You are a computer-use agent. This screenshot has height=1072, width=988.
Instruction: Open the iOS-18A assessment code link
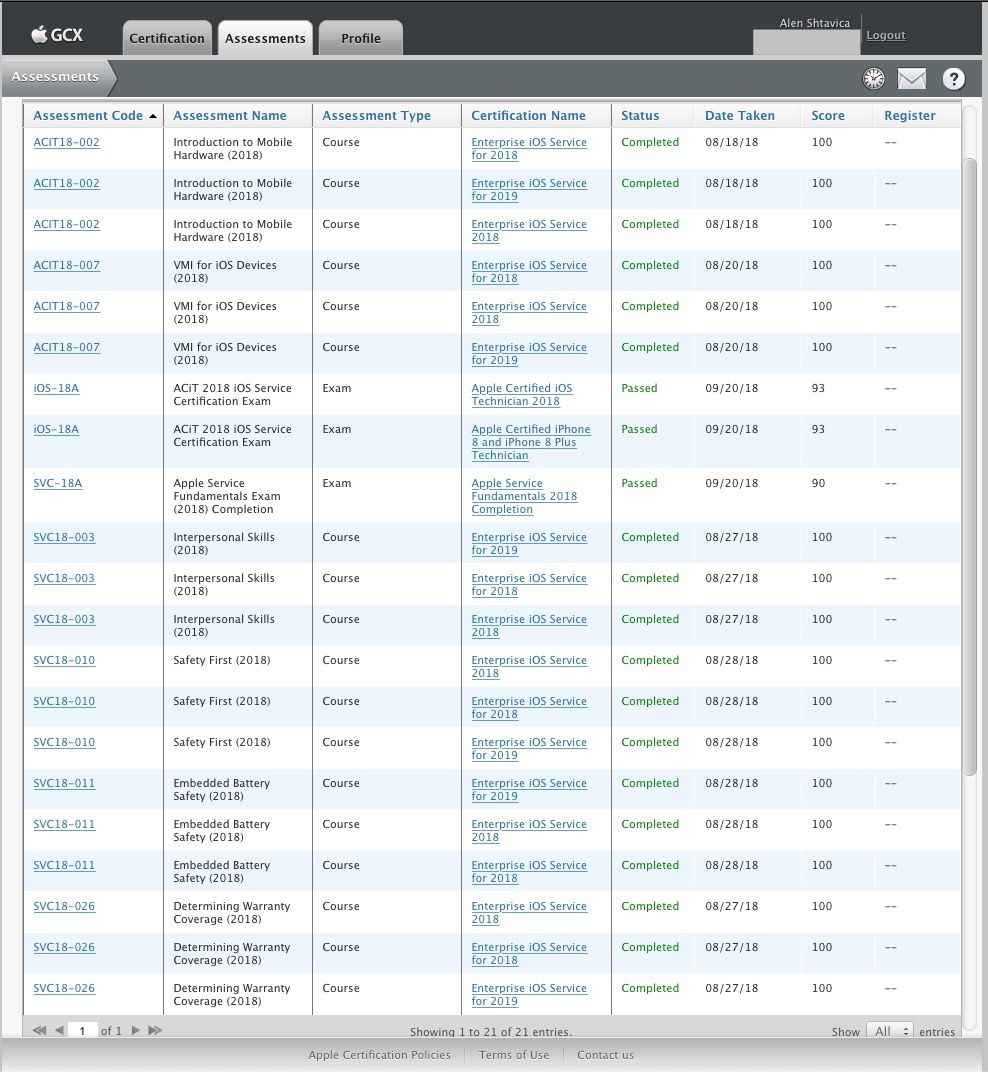56,389
